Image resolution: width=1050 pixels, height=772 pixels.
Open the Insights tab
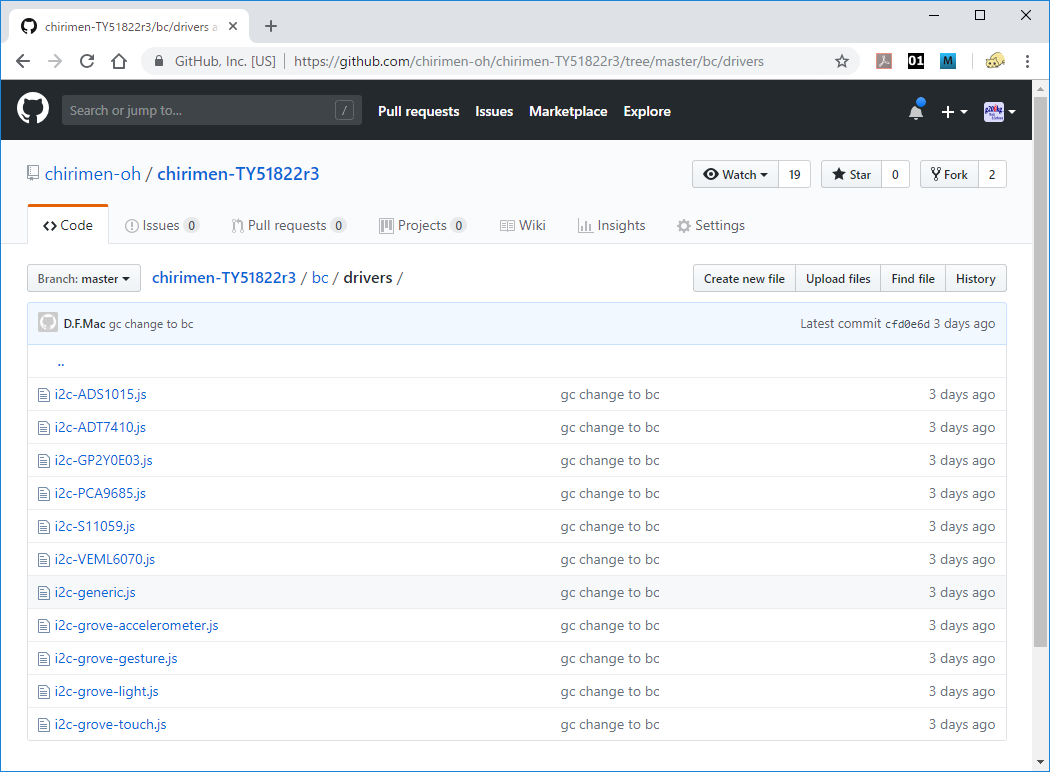(x=611, y=225)
